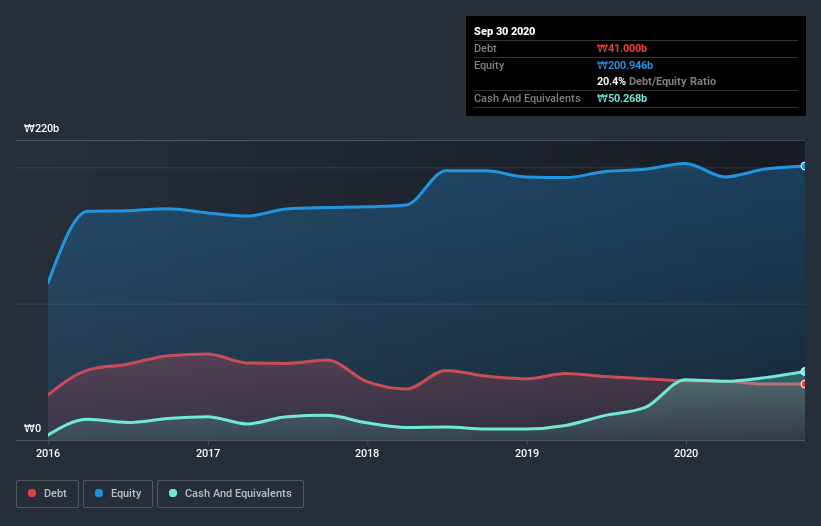Click the 20.4% Debt/Equity Ratio text
821x526 pixels.
click(657, 81)
